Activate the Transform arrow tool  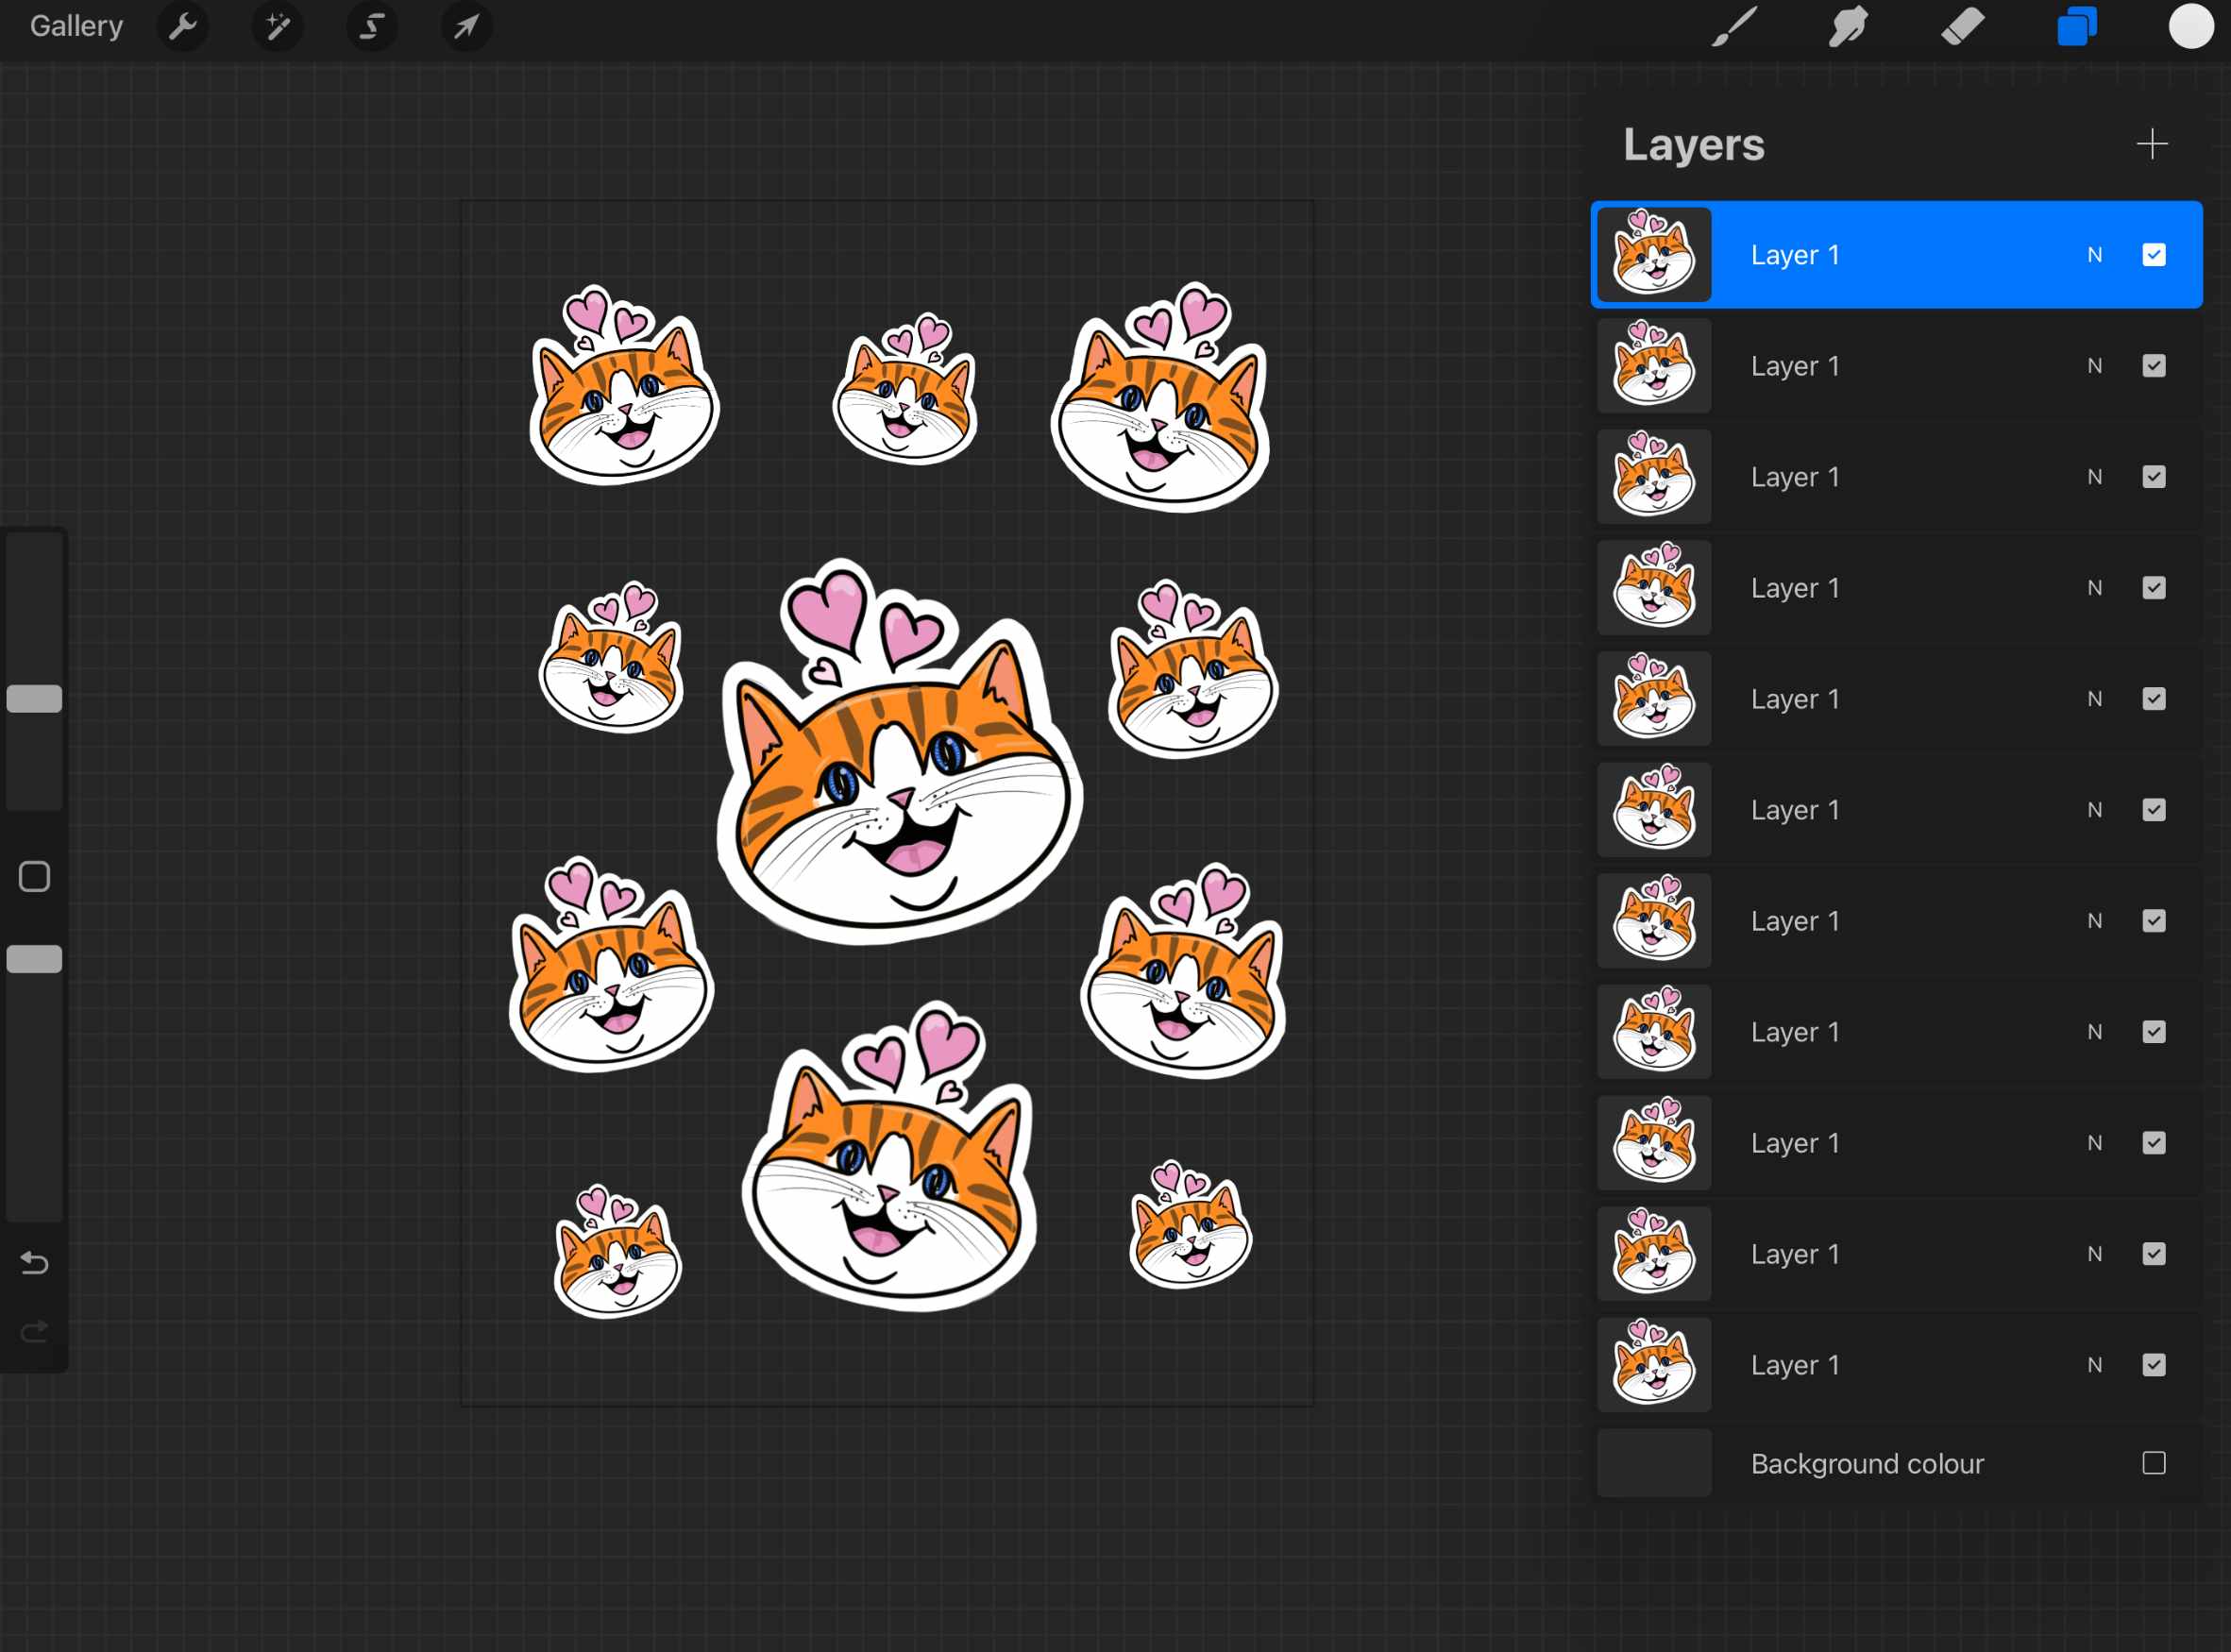(465, 27)
